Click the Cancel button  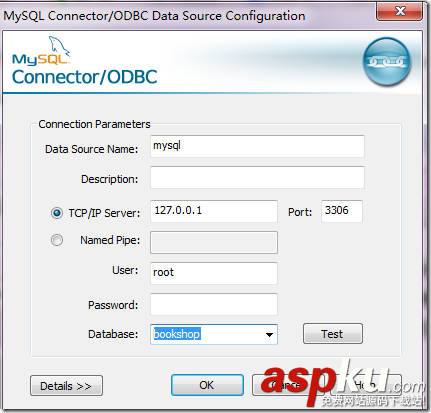click(x=289, y=385)
